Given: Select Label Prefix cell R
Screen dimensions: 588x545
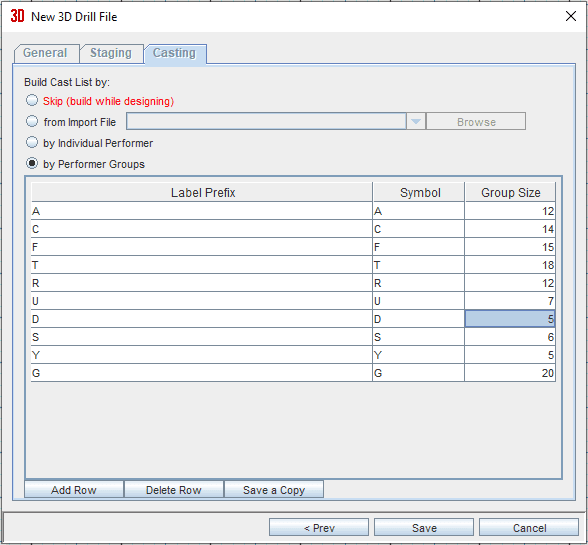Looking at the screenshot, I should (202, 283).
